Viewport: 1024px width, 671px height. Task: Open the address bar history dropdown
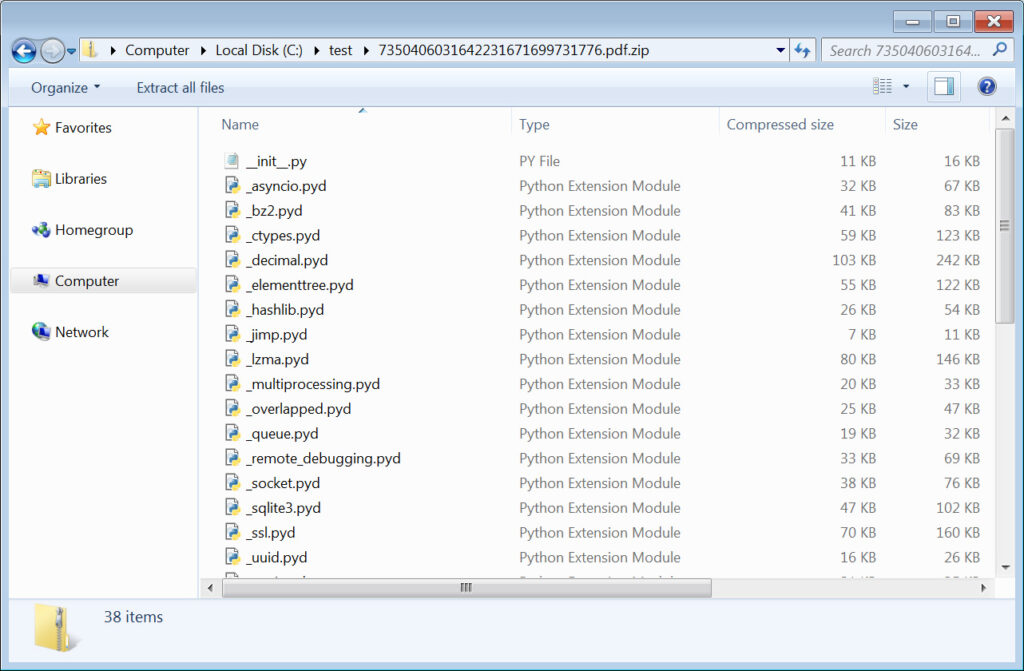778,49
